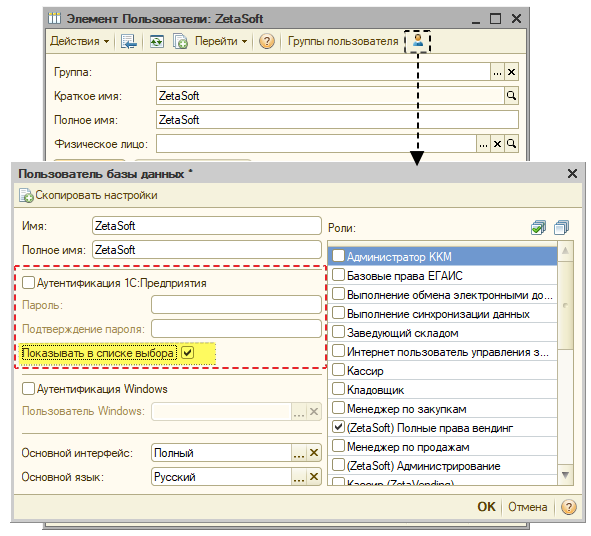
Task: Check the Кладовщик role
Action: 338,389
